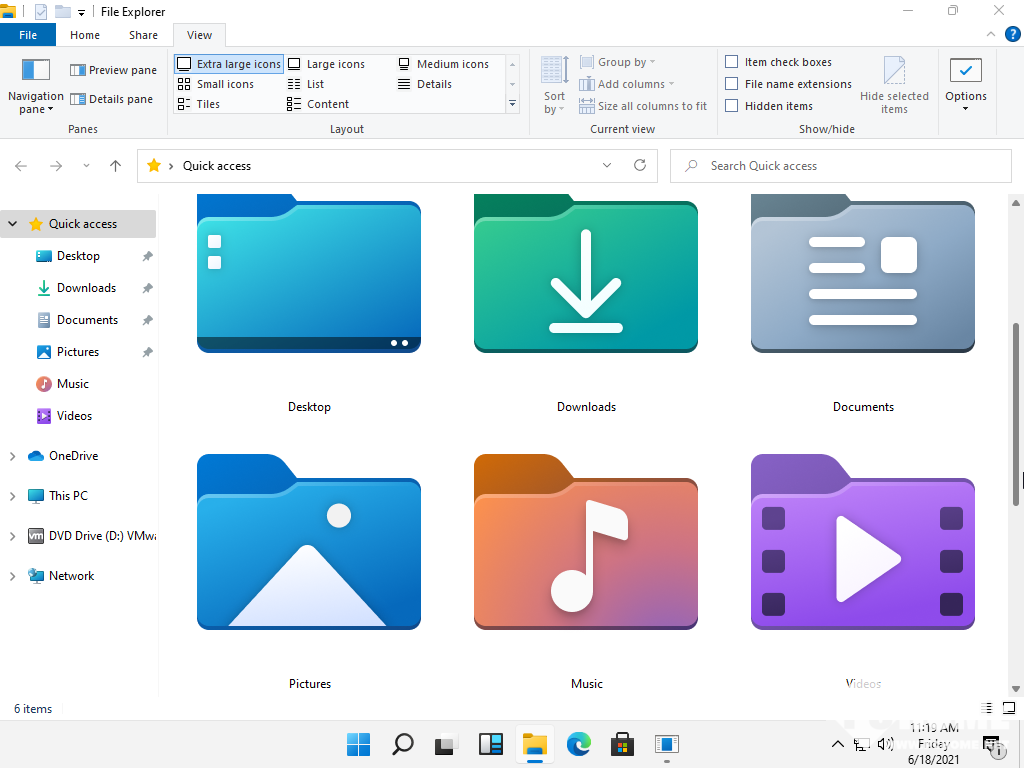Click Hide selected items button
Viewport: 1024px width, 768px height.
pyautogui.click(x=894, y=86)
